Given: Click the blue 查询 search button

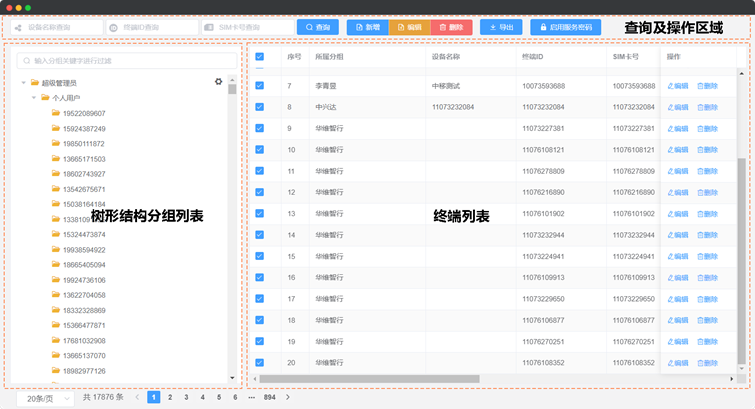Looking at the screenshot, I should [317, 28].
